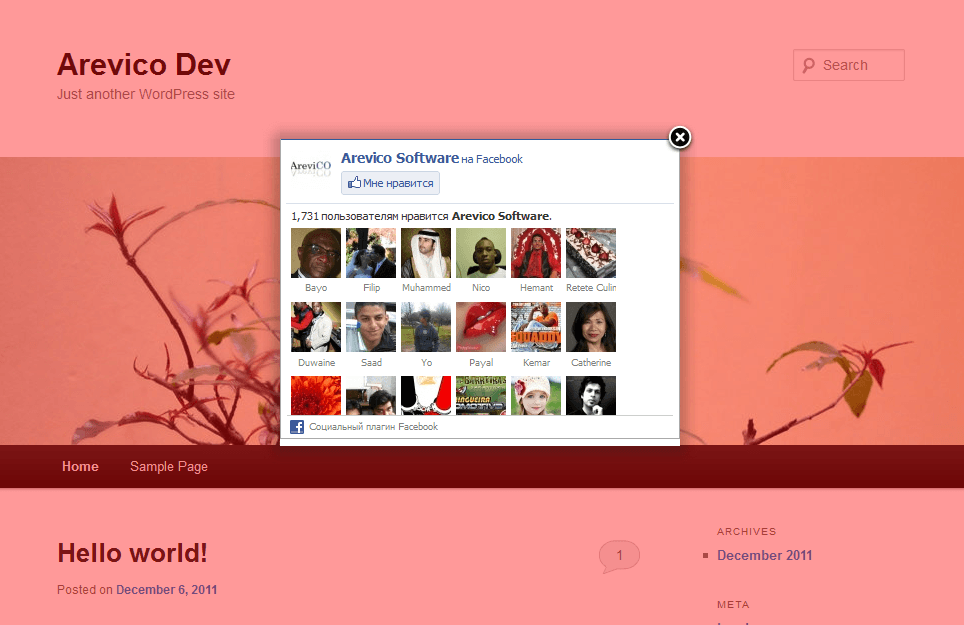Click the 'Just another WordPress site' tagline

coord(146,94)
